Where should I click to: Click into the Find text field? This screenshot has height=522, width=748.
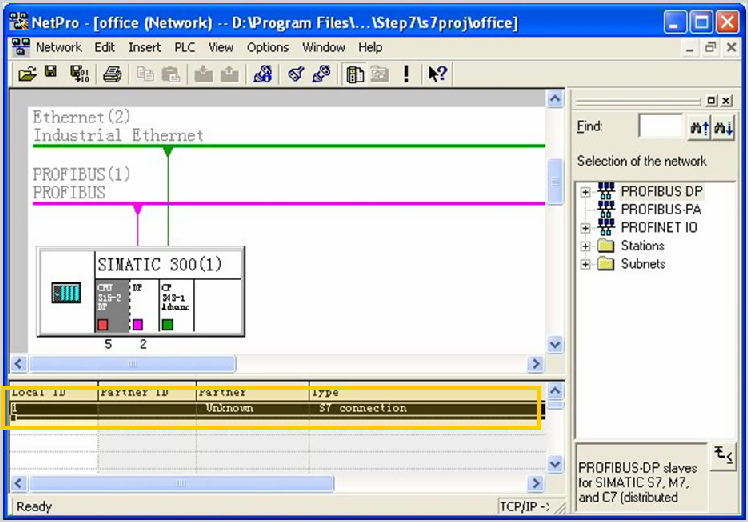click(x=661, y=126)
